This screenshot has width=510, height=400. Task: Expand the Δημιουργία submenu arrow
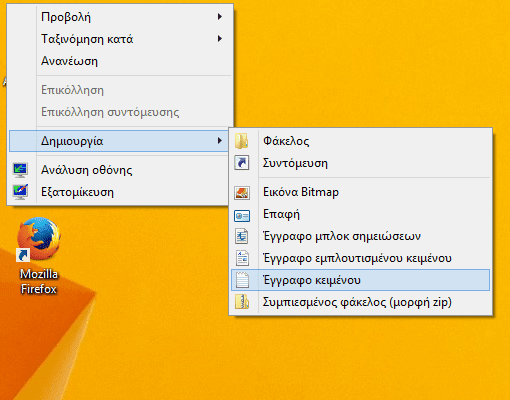pyautogui.click(x=220, y=141)
